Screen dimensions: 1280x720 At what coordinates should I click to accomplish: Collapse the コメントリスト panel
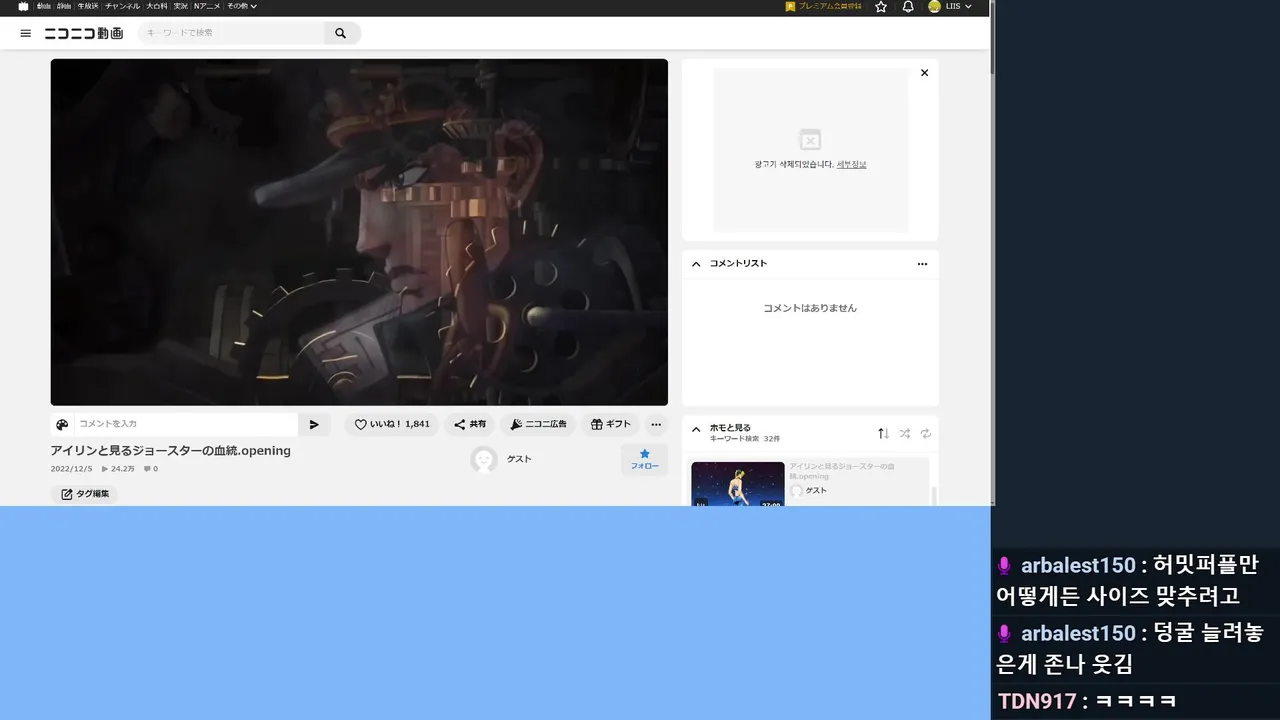pos(696,264)
